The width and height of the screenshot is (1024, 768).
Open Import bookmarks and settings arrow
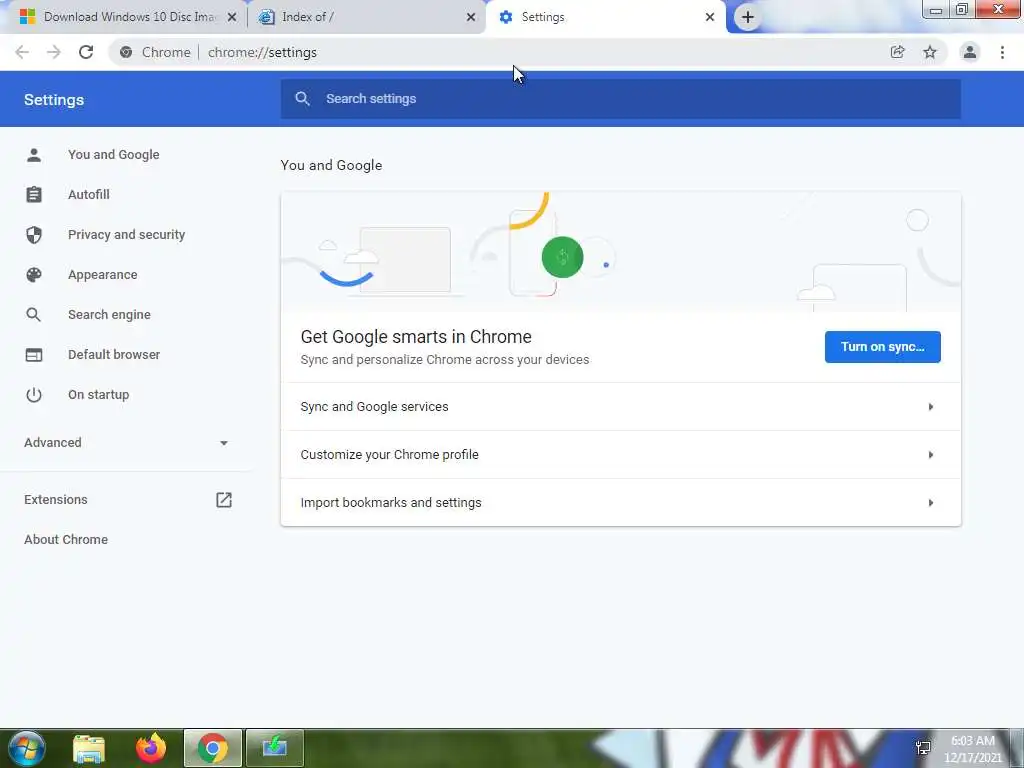[931, 503]
